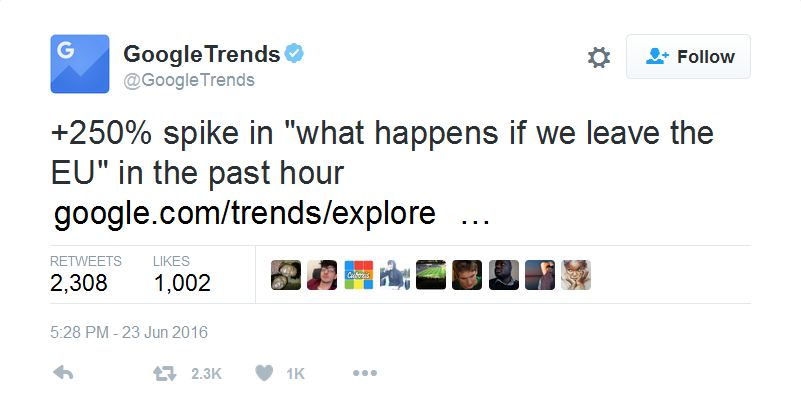This screenshot has height=420, width=801.
Task: Expand the truncated link ellipsis
Action: coord(474,216)
